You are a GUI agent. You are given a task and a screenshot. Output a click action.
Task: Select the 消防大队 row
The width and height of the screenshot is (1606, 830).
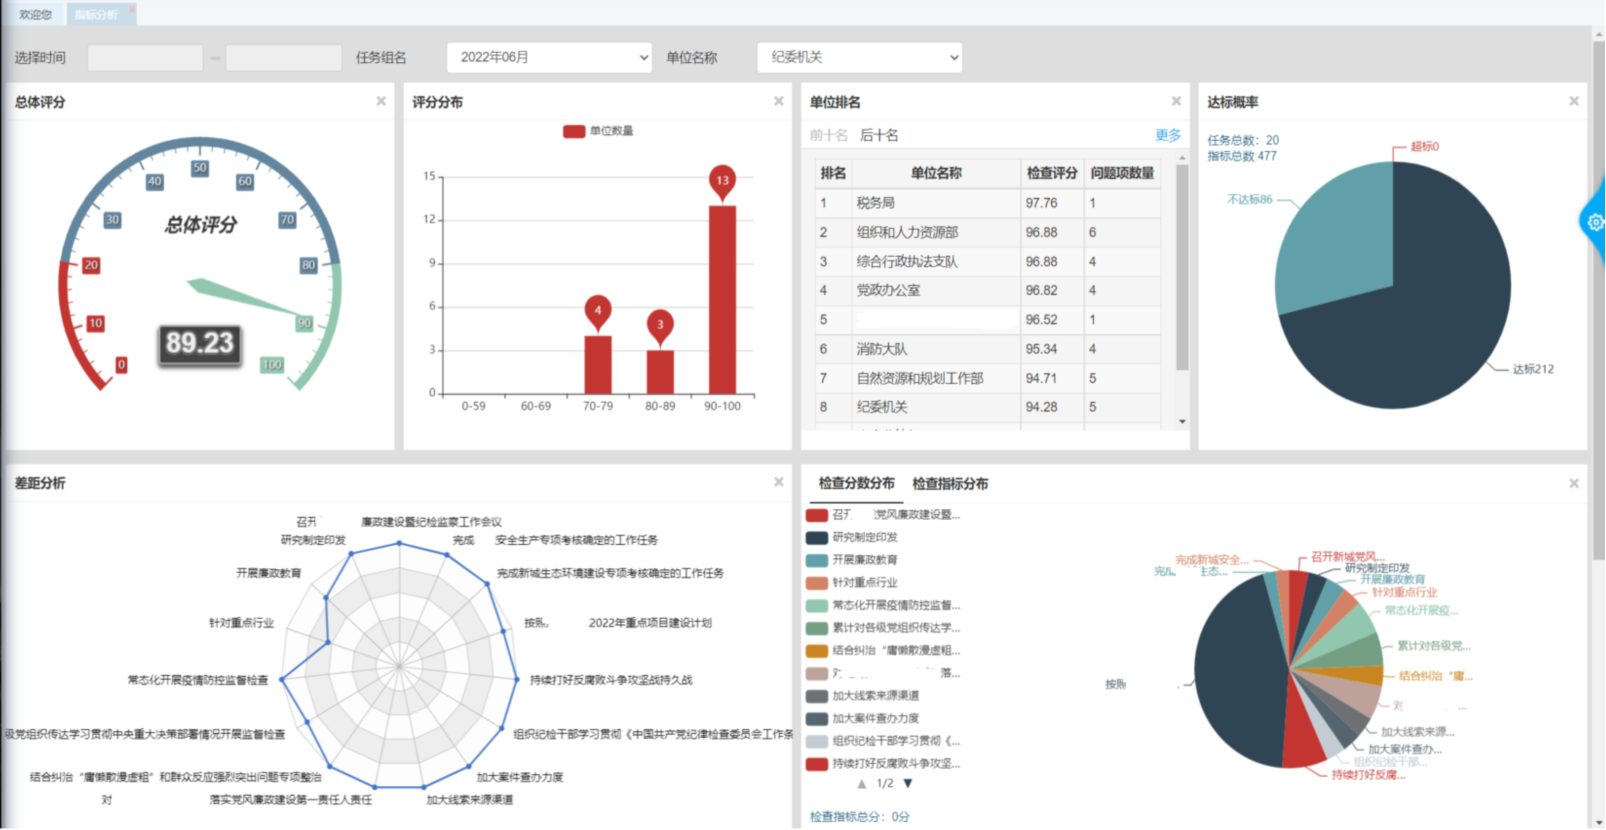point(988,349)
